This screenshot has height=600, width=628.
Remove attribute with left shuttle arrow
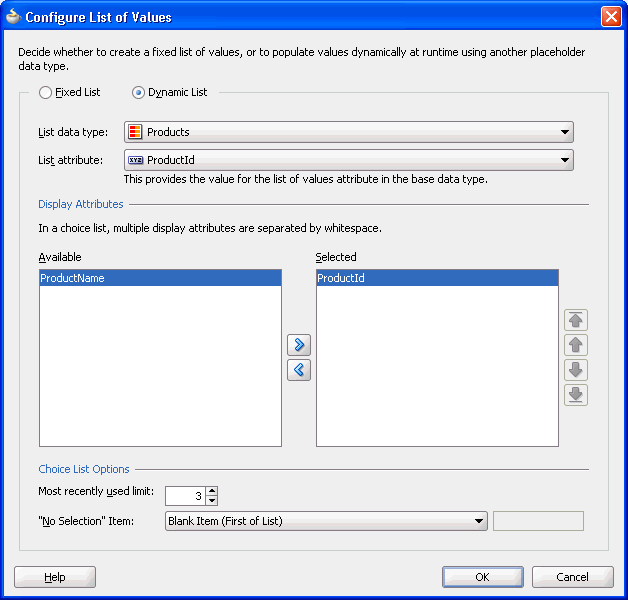299,370
